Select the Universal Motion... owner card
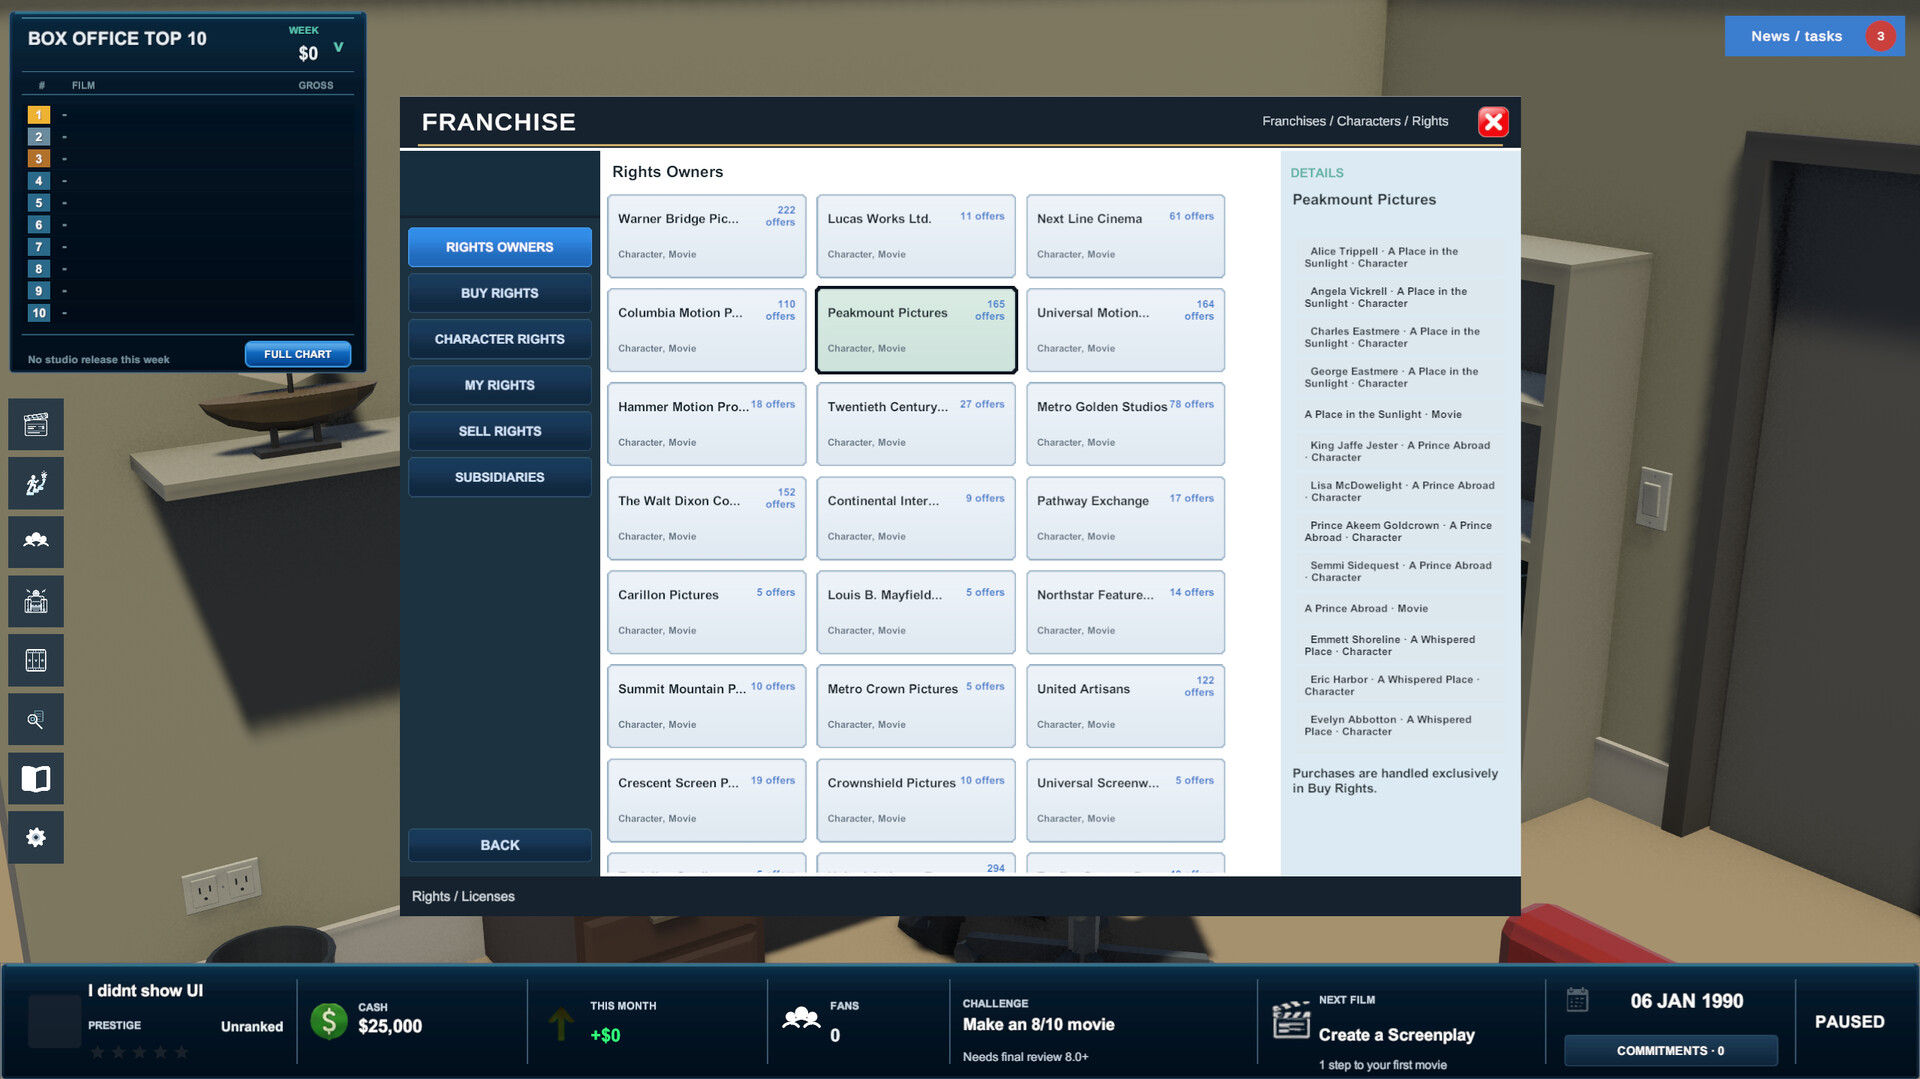 (1125, 330)
